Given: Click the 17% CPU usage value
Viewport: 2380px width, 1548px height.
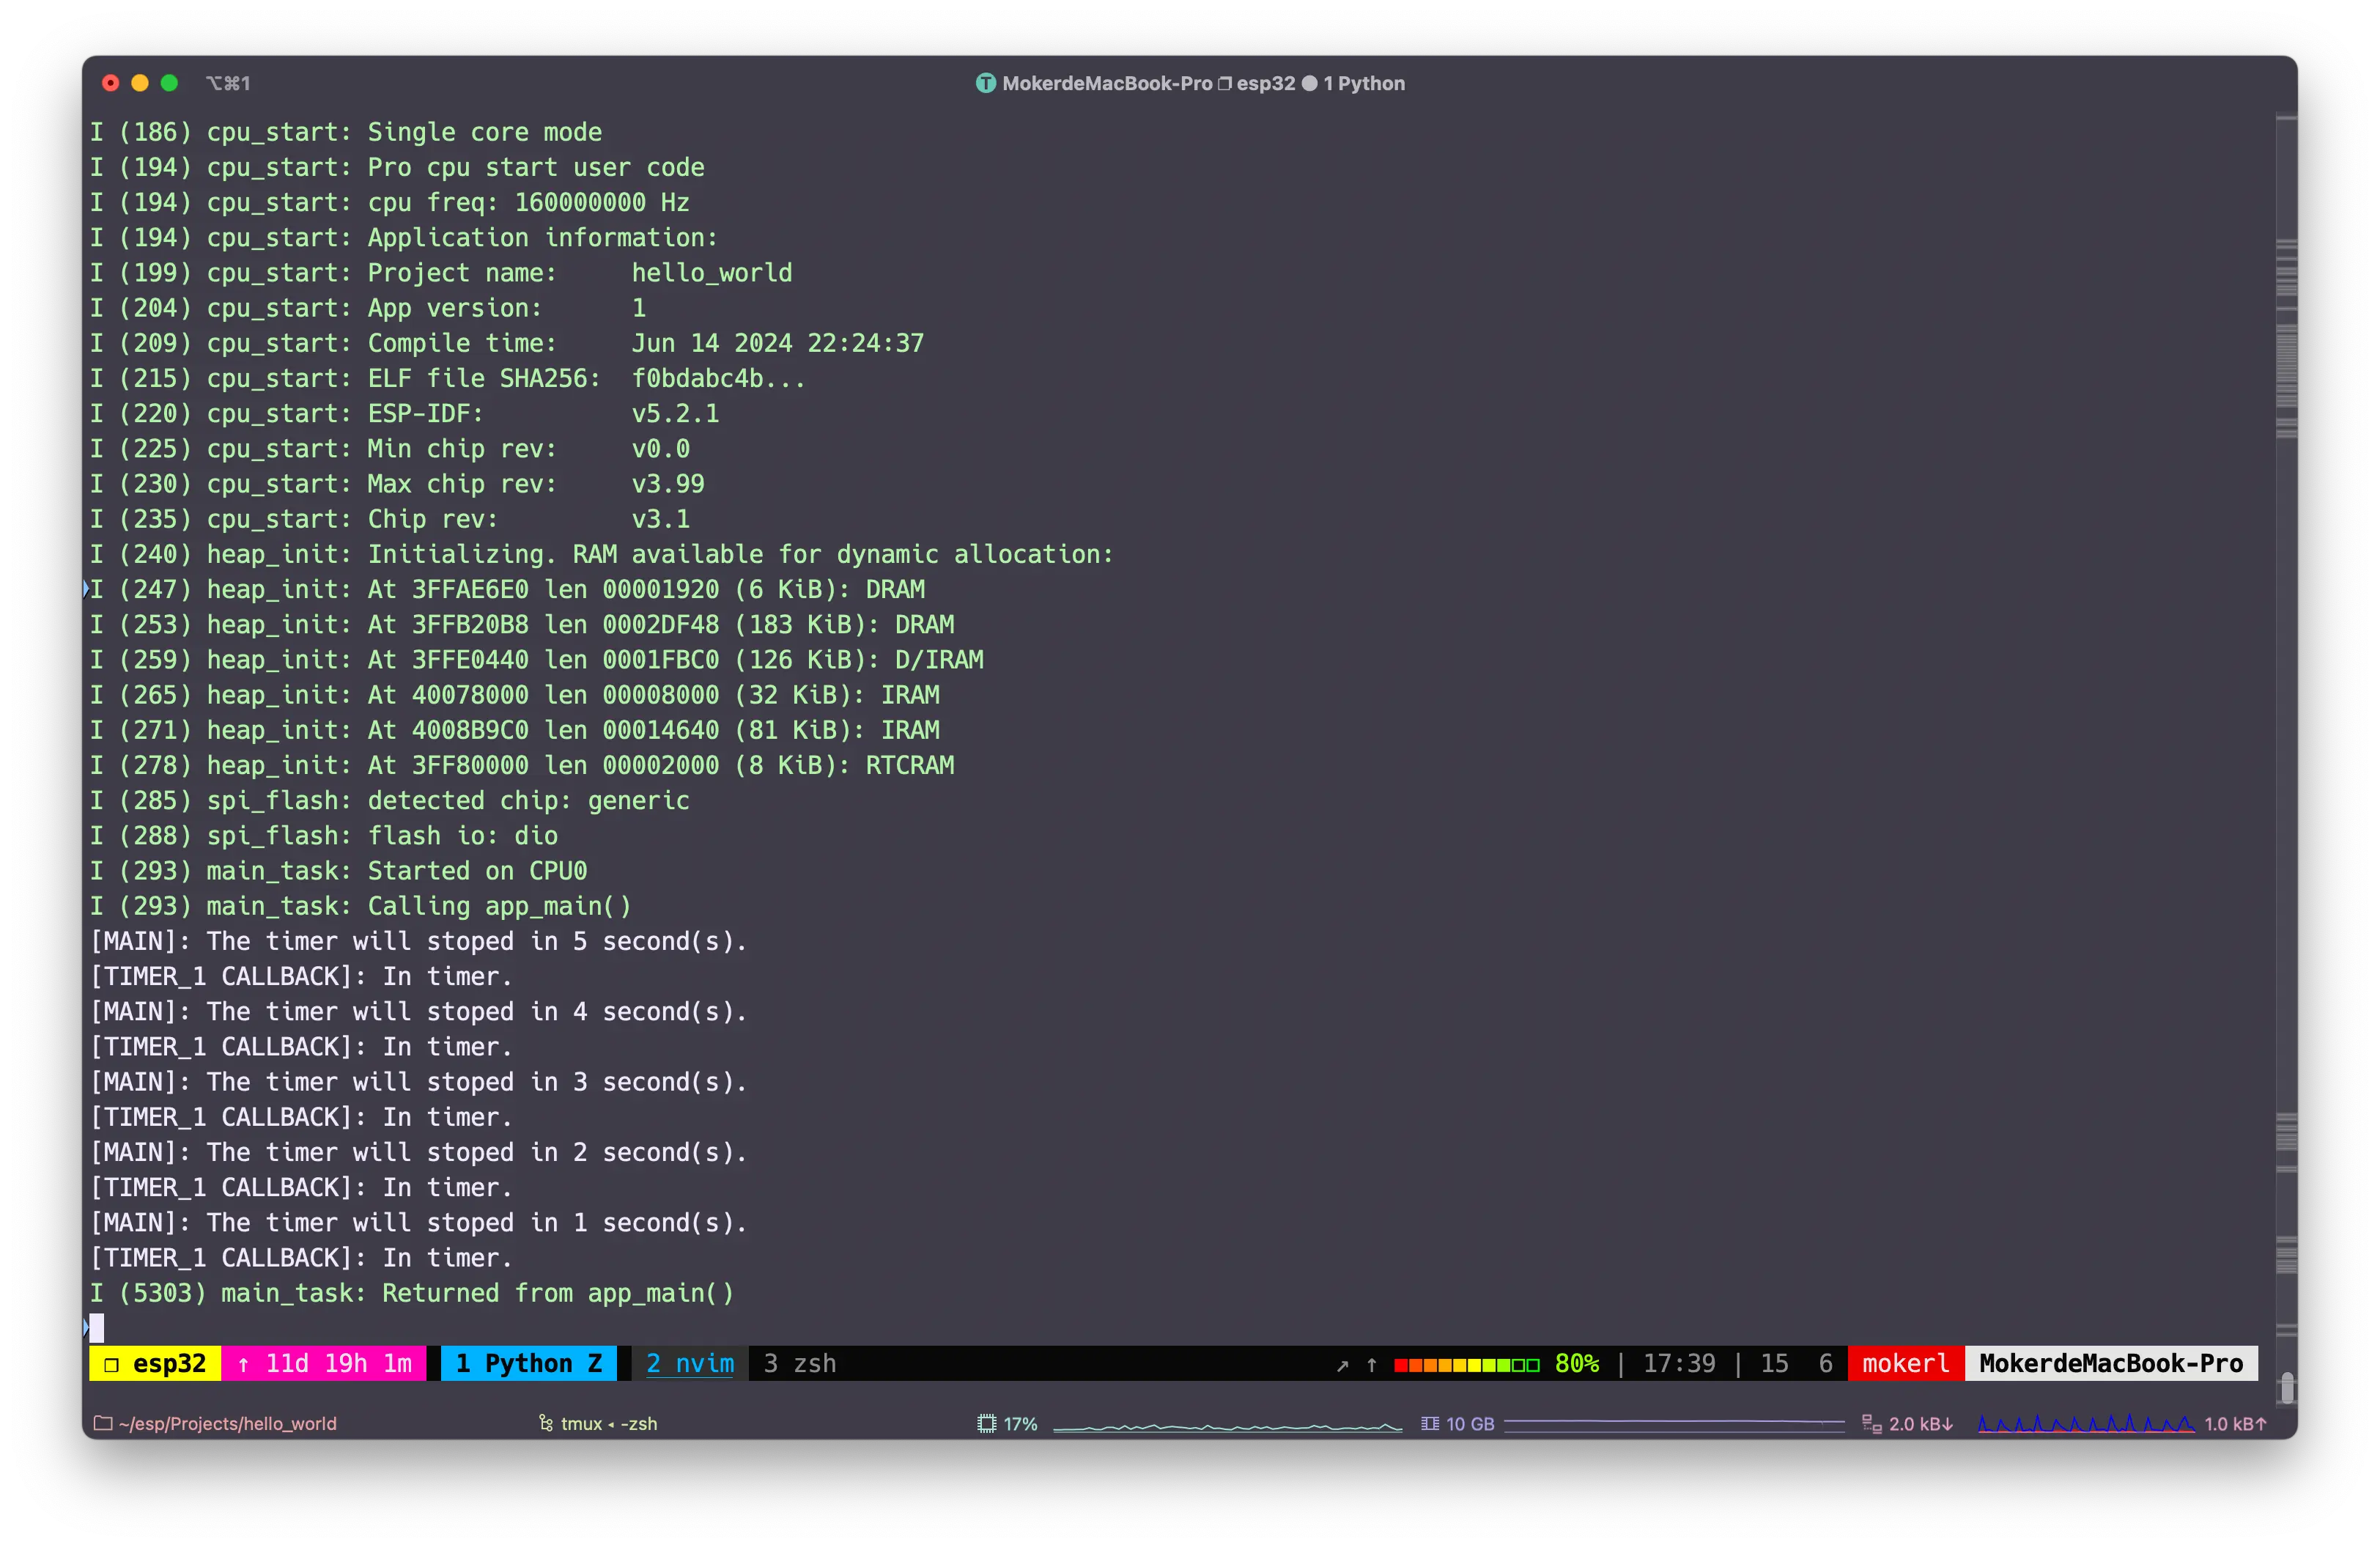Looking at the screenshot, I should 1020,1423.
